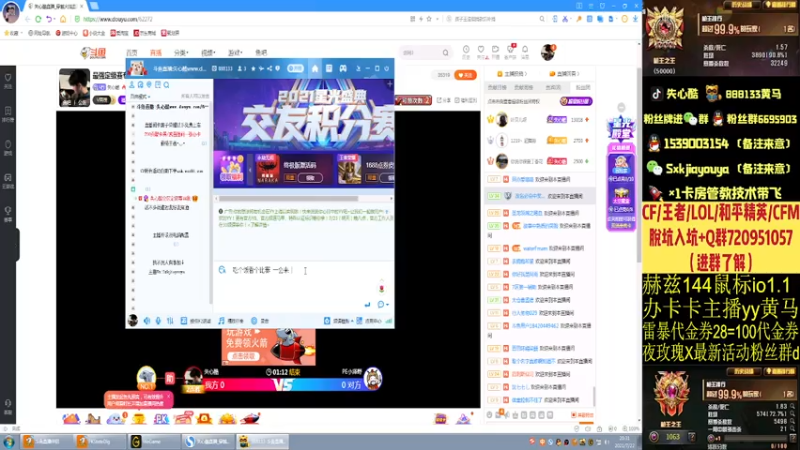
Task: Click the browser home button
Action: (x=63, y=19)
